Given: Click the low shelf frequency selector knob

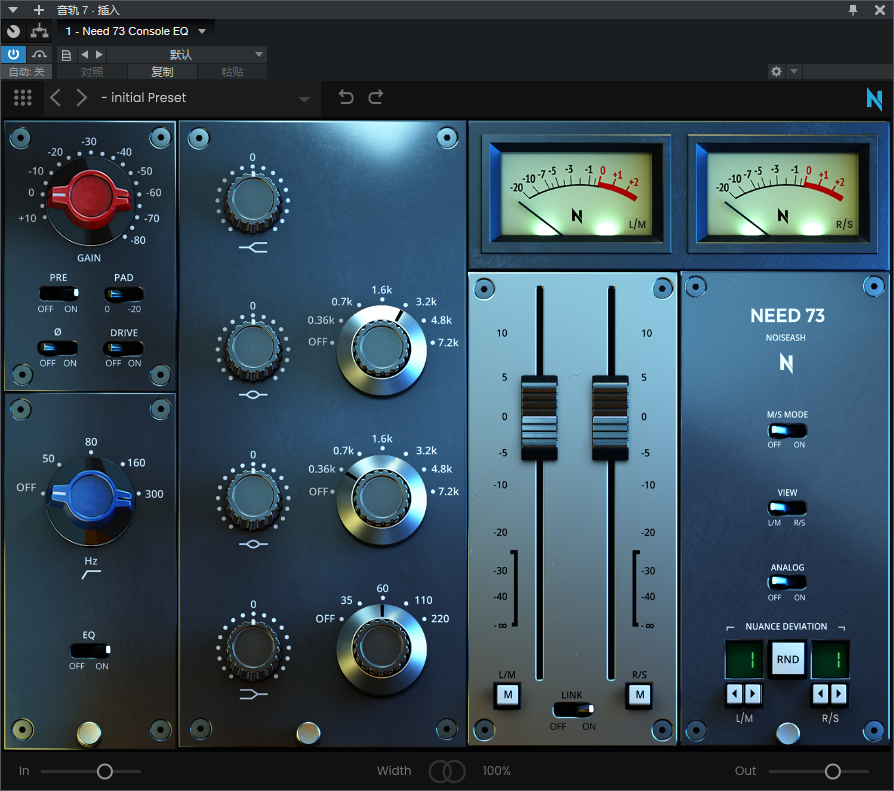Looking at the screenshot, I should [381, 649].
